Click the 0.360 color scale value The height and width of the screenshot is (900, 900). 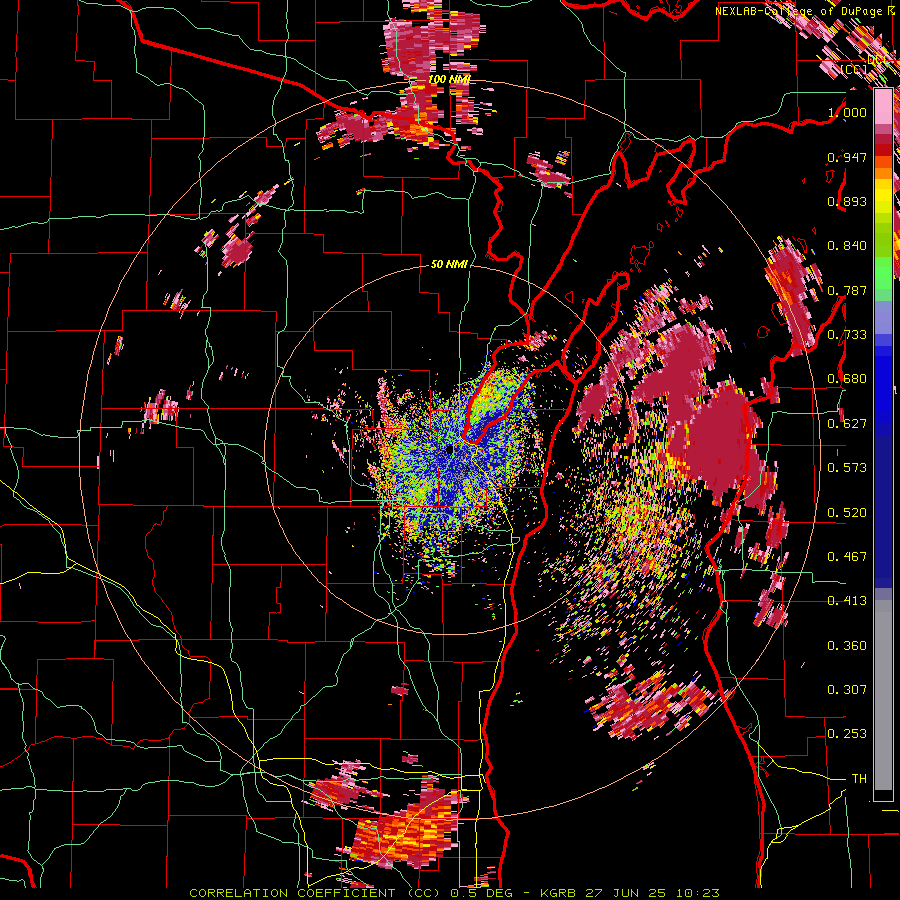(847, 646)
